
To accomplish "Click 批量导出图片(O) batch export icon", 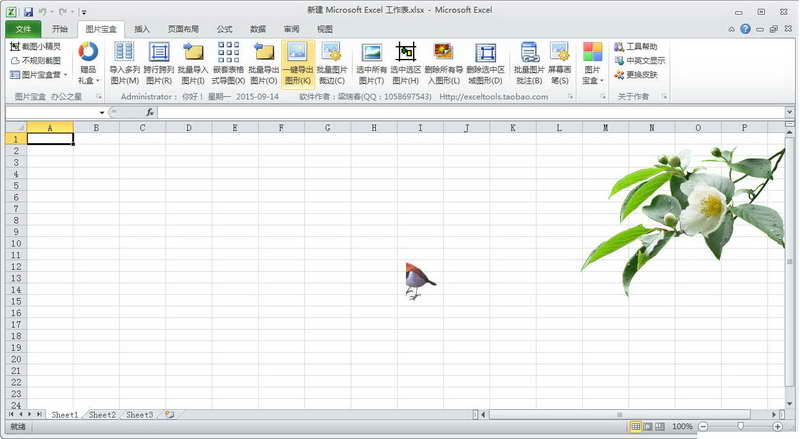I will tap(264, 64).
